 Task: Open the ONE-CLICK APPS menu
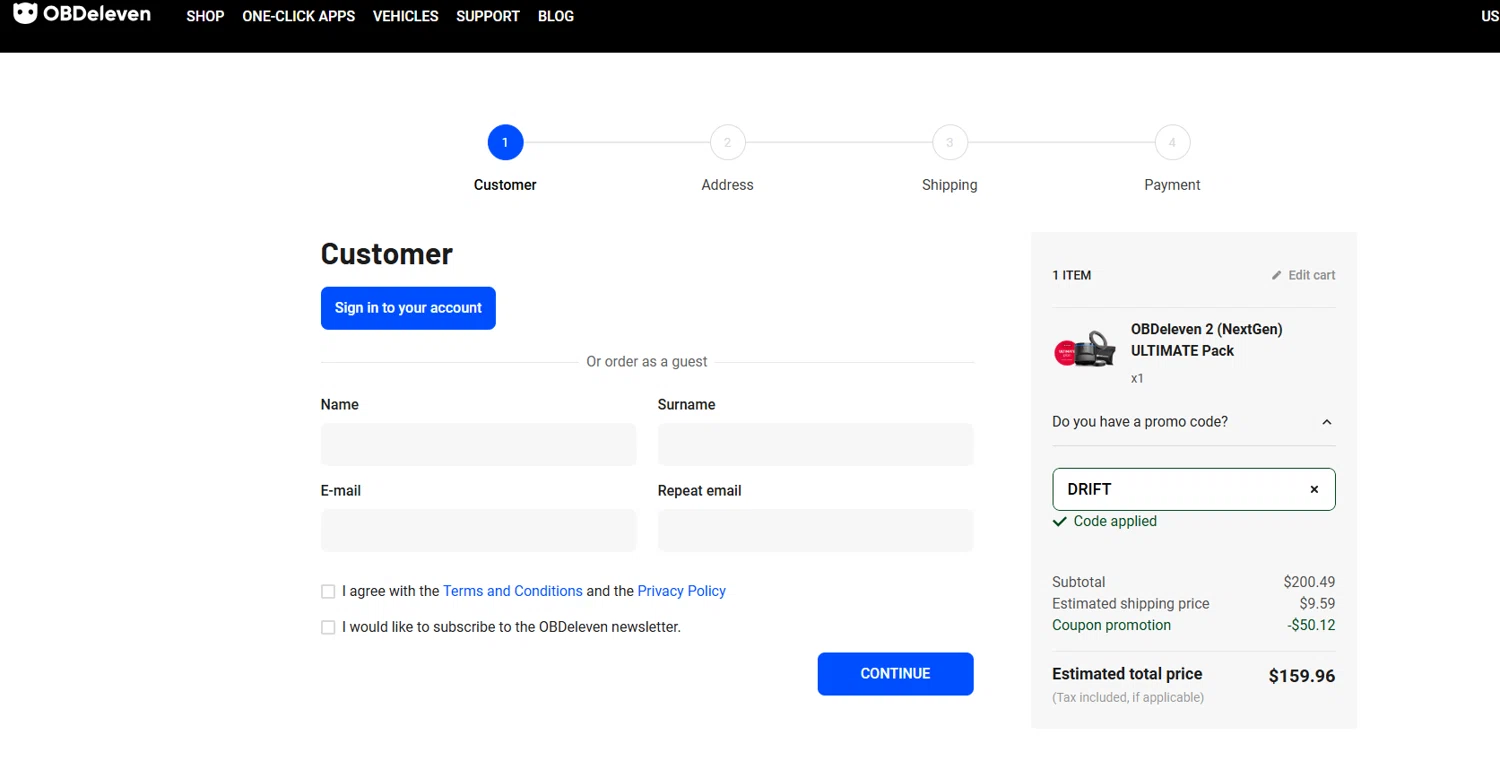[x=298, y=16]
